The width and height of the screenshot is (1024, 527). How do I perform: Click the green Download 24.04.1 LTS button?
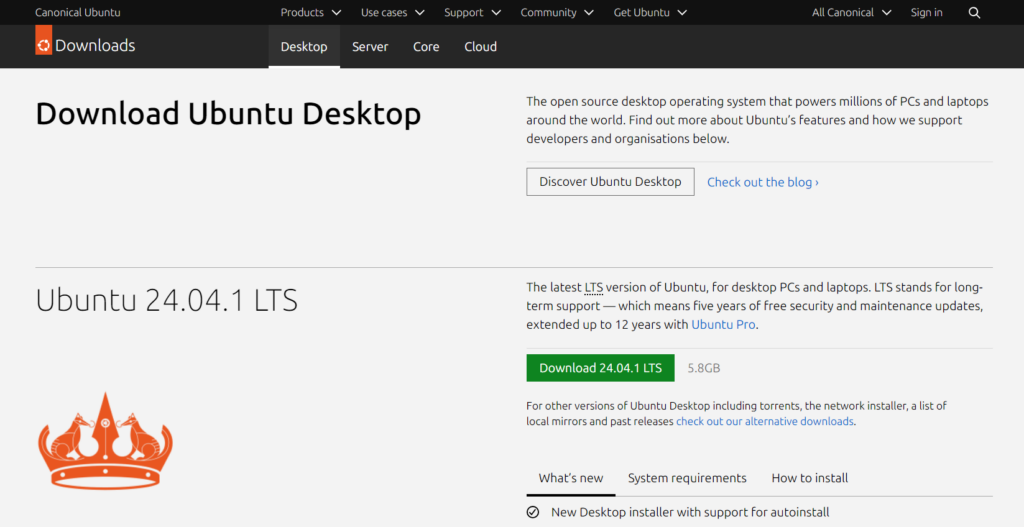click(600, 368)
